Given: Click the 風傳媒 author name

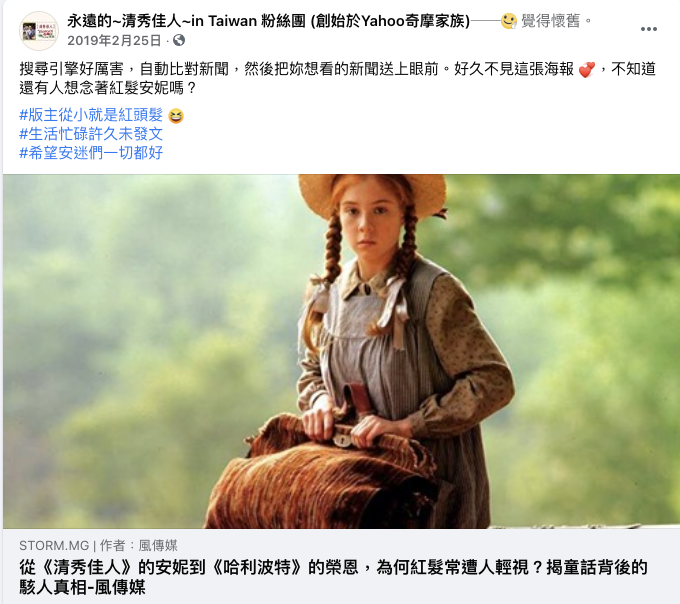Looking at the screenshot, I should (x=158, y=545).
